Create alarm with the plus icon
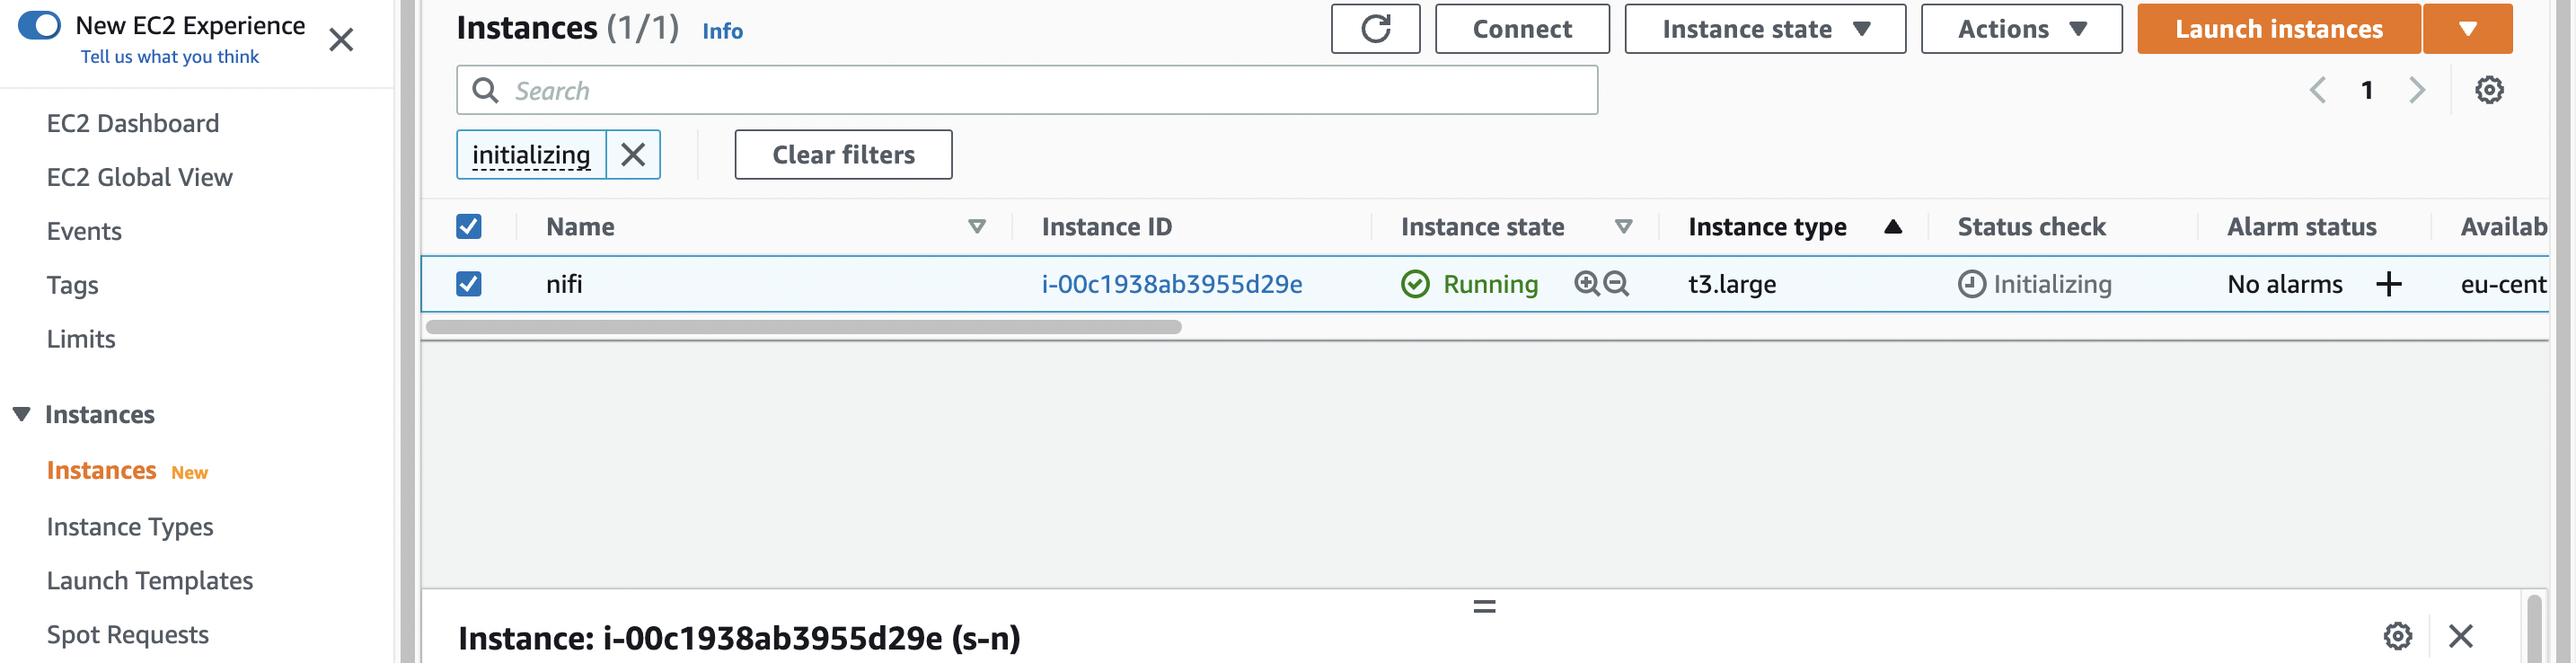Screen dimensions: 2576x663 pos(2390,284)
